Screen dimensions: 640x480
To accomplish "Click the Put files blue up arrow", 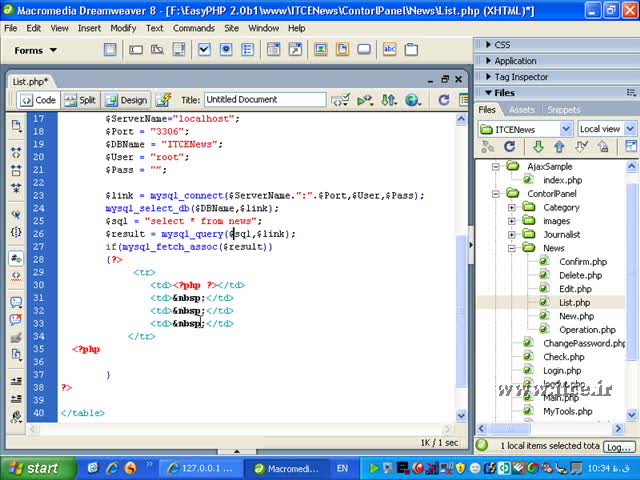I will (x=557, y=147).
